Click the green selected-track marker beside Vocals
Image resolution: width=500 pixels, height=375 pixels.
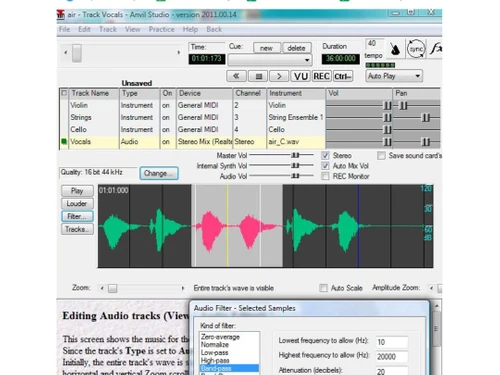tap(64, 141)
